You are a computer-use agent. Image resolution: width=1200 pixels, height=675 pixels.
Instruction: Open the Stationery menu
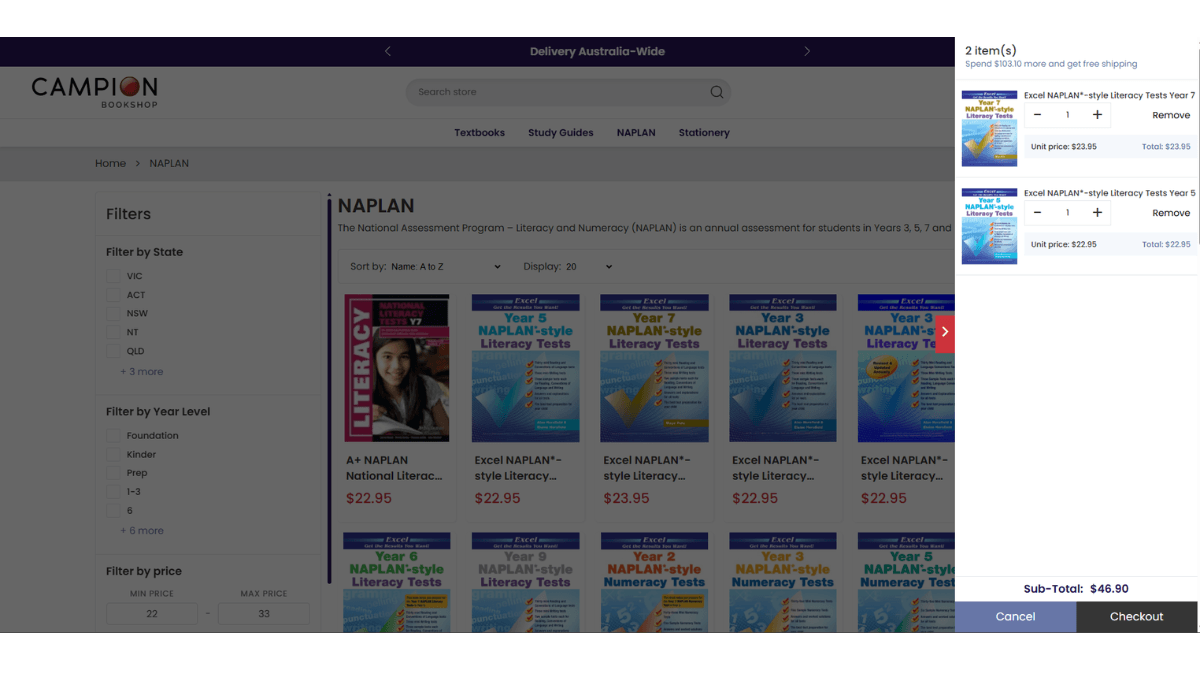click(x=704, y=132)
